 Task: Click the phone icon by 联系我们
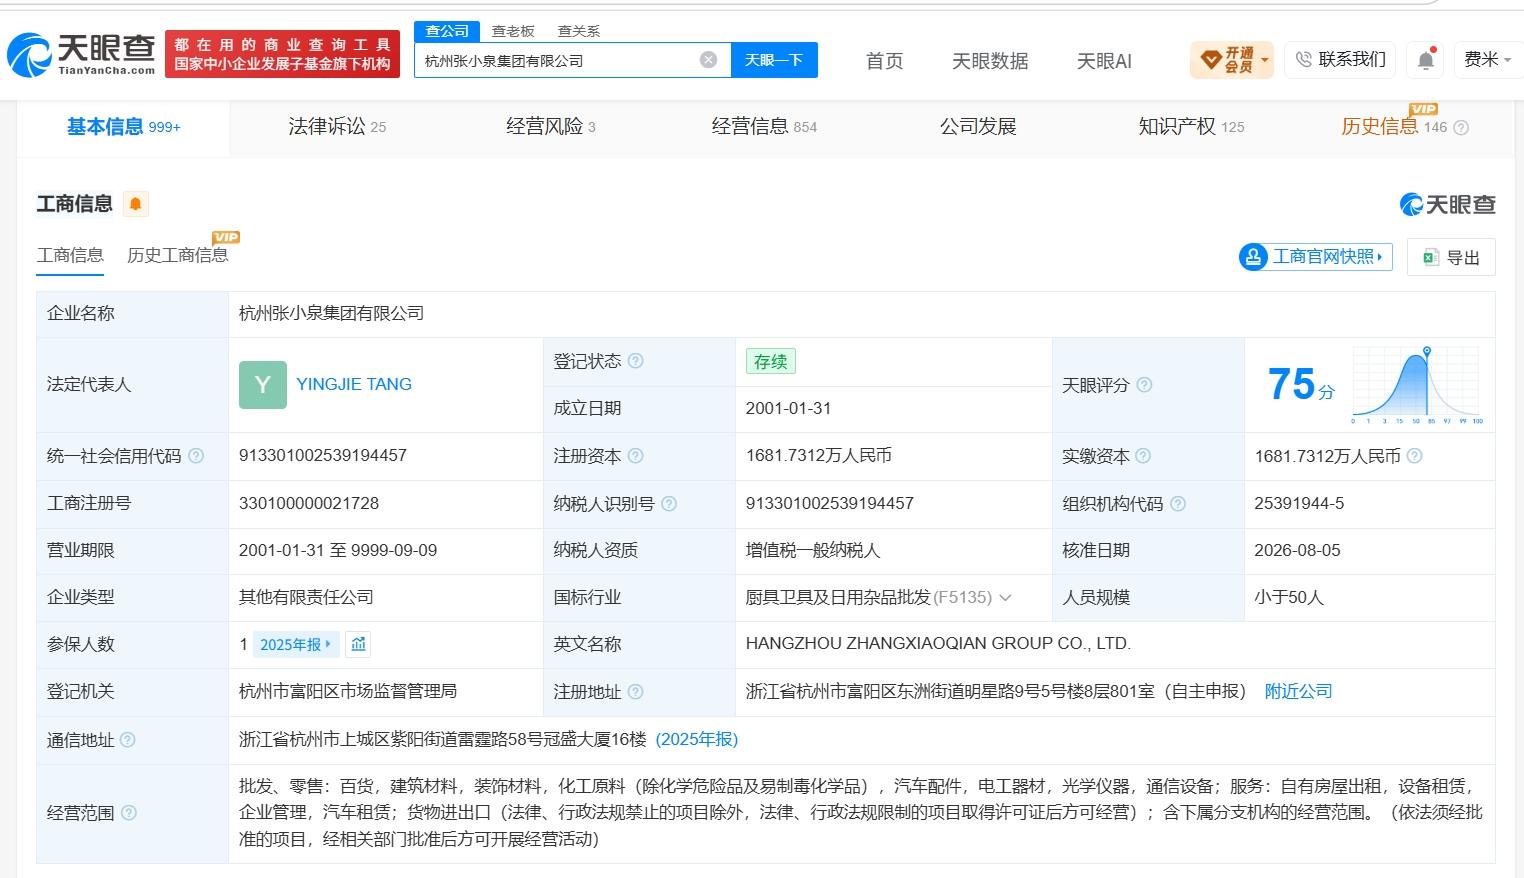1303,60
